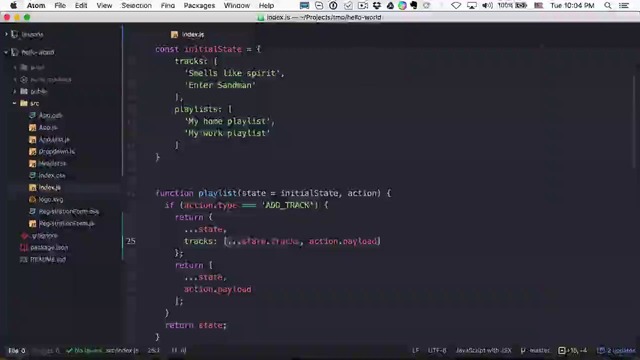Expand the node_modules folder
Screen dimensions: 640x360
[x=15, y=79]
